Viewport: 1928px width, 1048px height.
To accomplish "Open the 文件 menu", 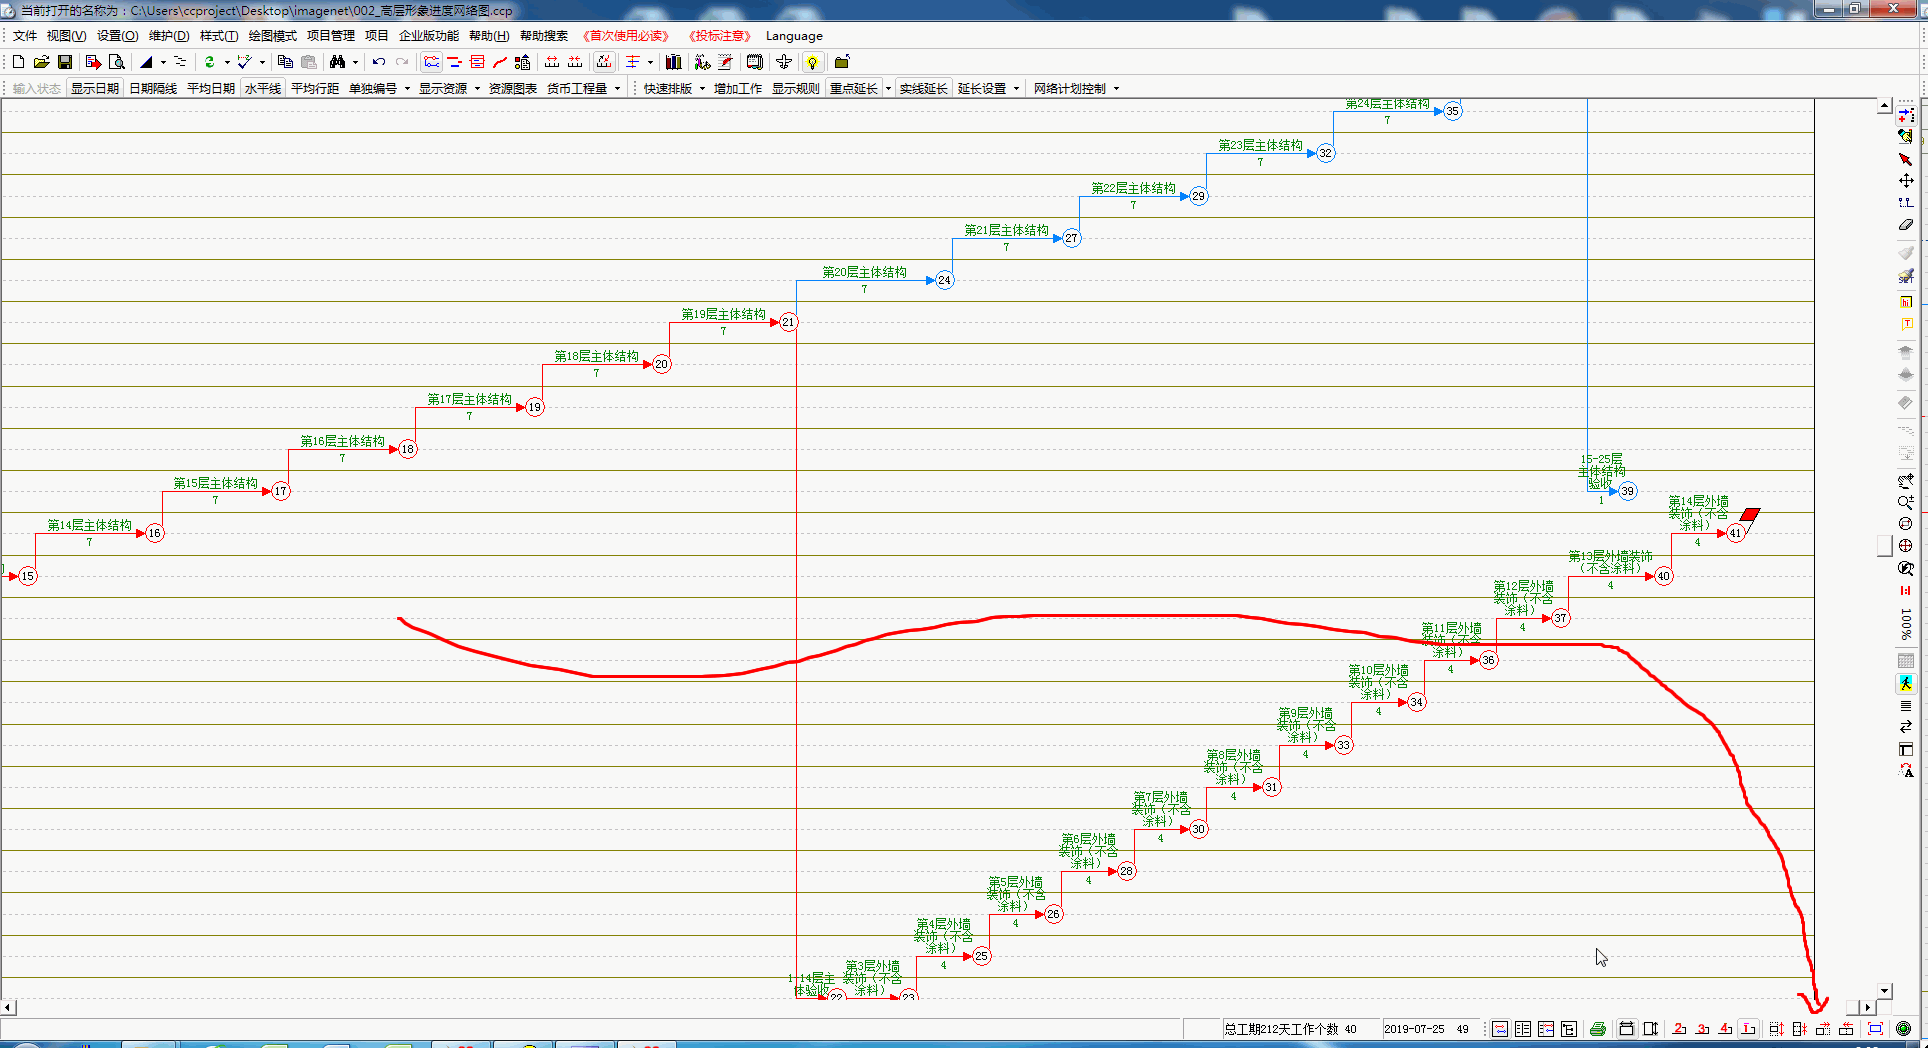I will tap(25, 36).
